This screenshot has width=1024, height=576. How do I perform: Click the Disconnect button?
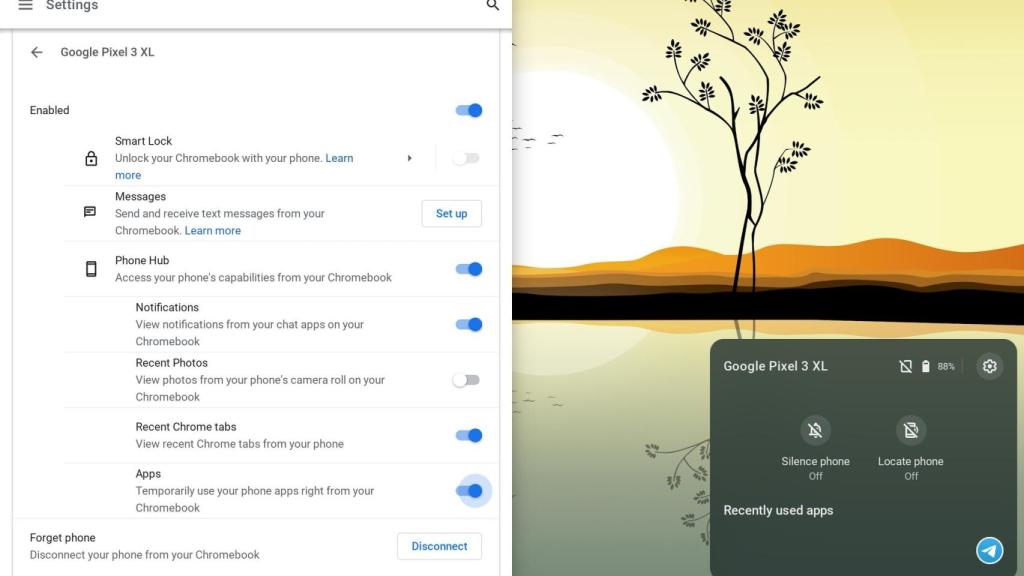pos(440,547)
